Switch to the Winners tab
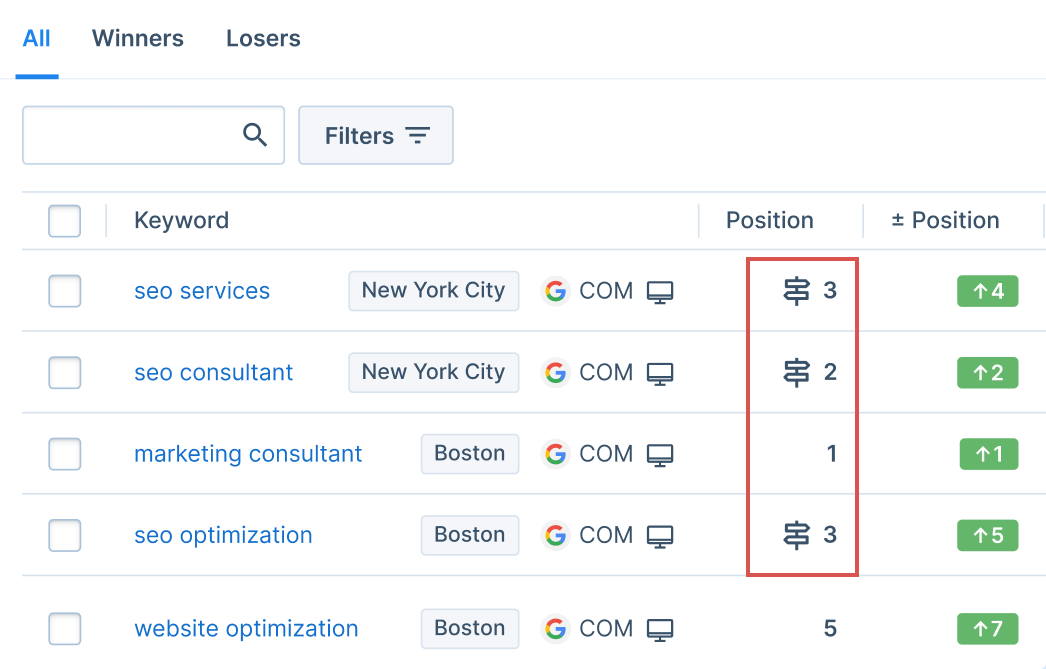This screenshot has width=1046, height=669. [x=137, y=38]
